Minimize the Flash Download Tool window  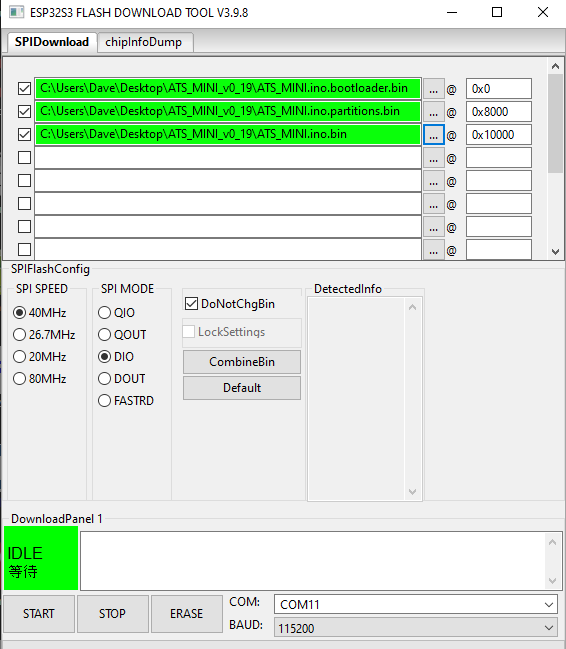click(x=452, y=12)
